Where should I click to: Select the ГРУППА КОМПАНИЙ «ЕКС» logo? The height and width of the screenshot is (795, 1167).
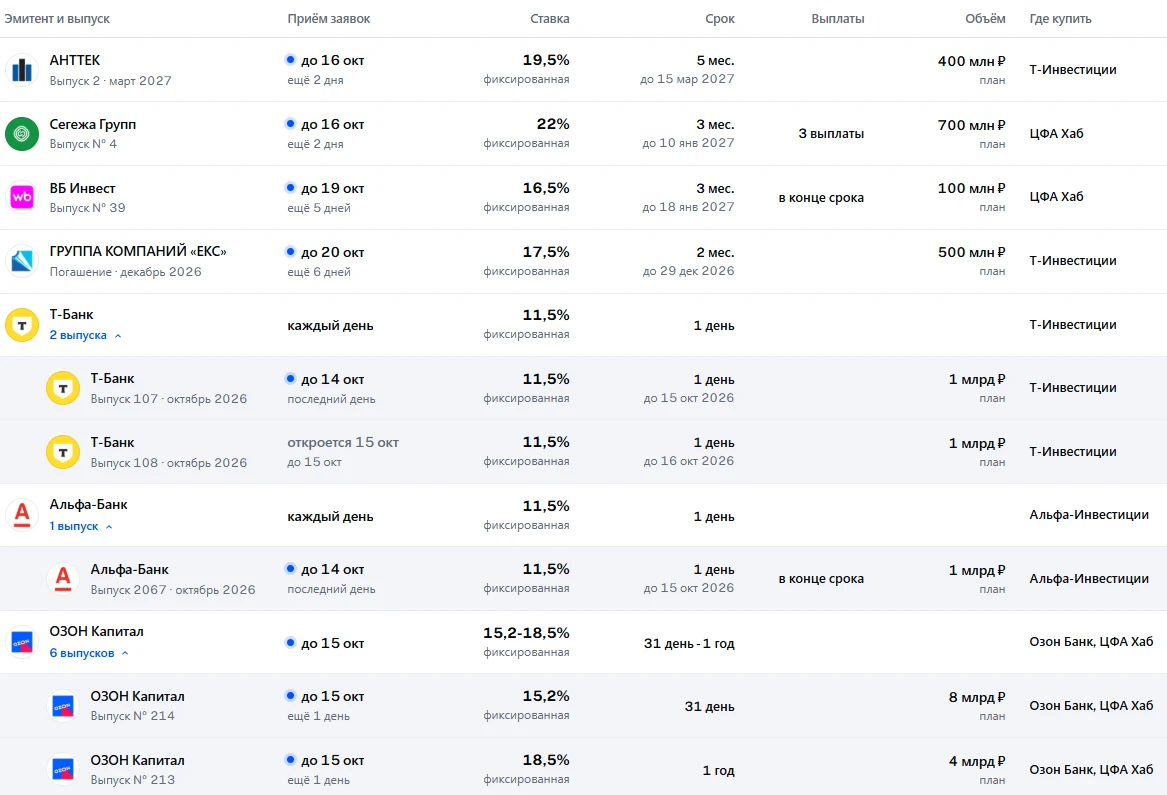[22, 261]
